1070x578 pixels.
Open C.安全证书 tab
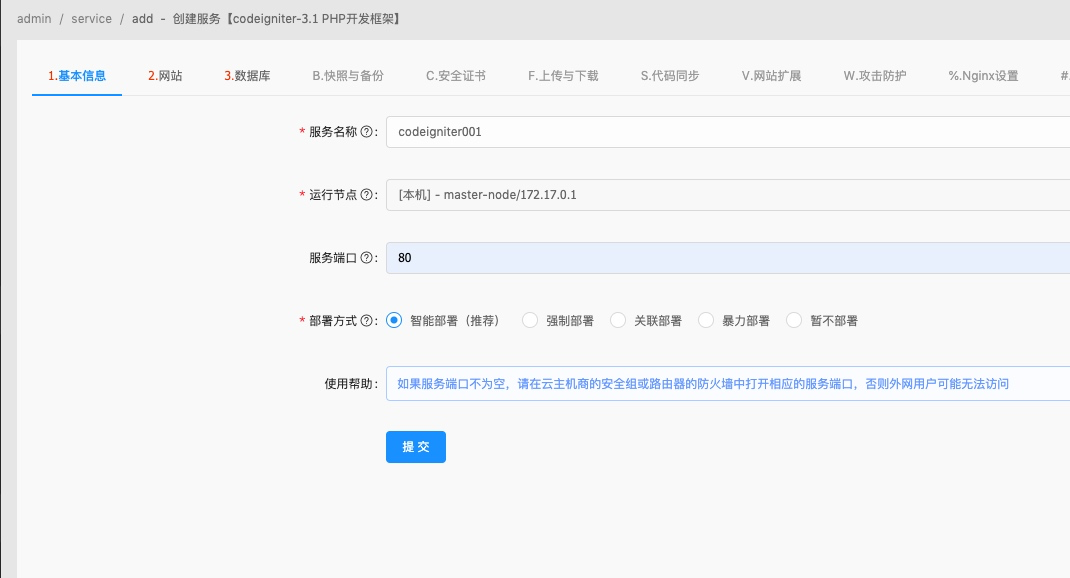[x=456, y=76]
